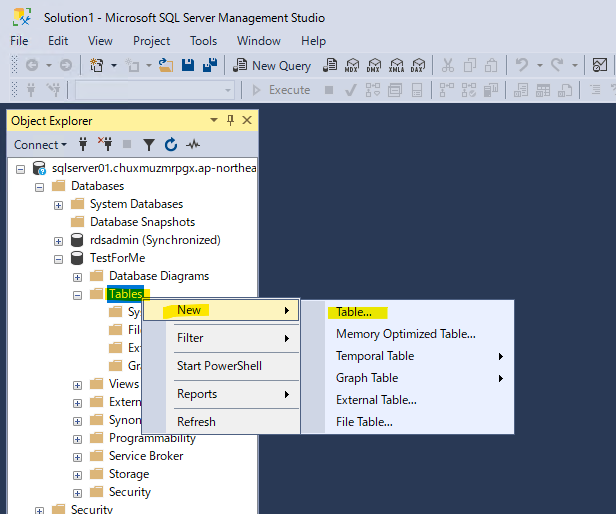Open the Project menu
The height and width of the screenshot is (514, 616).
[151, 41]
